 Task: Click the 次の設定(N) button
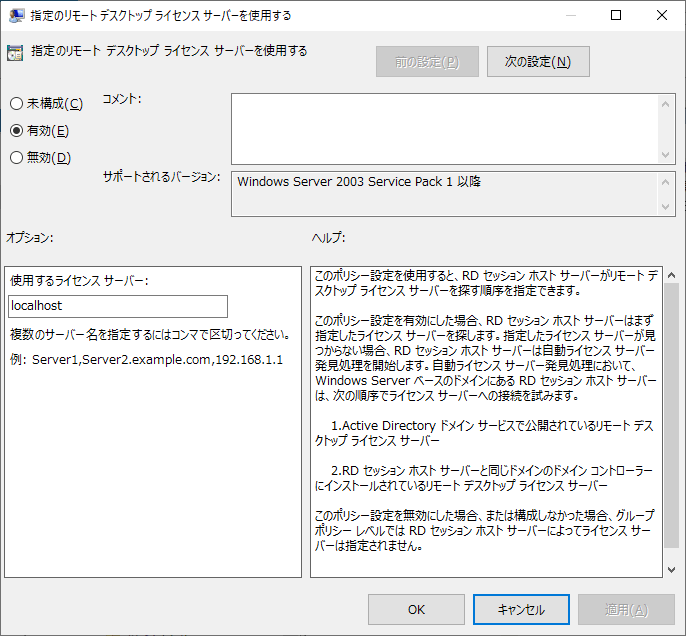538,62
